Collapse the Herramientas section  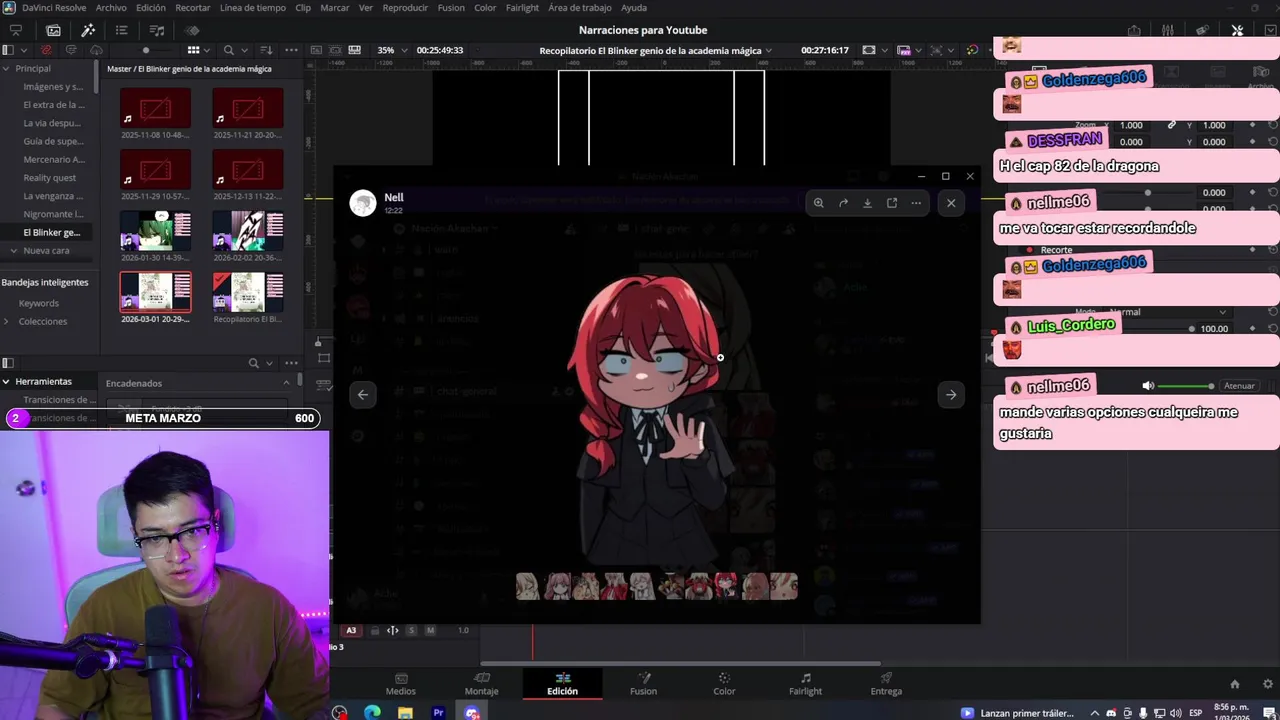6,381
